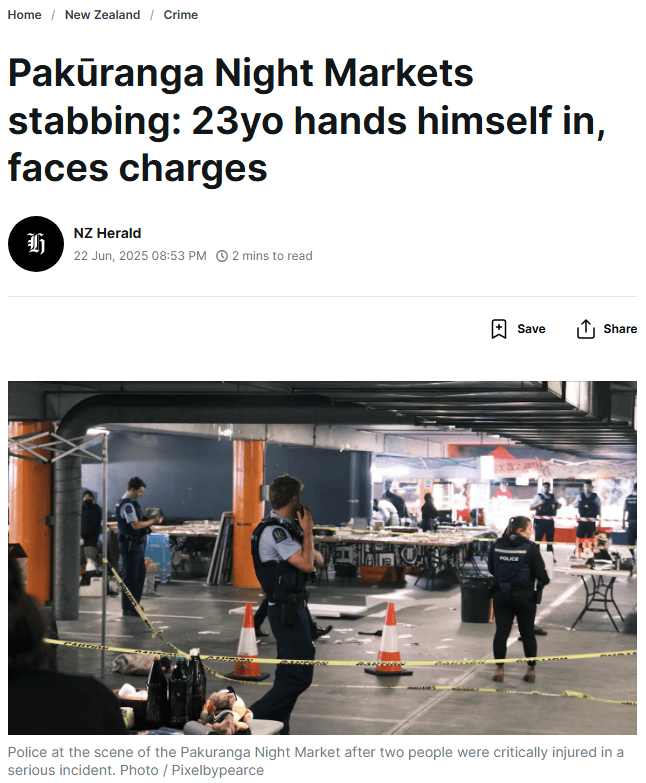This screenshot has height=783, width=646.
Task: Open the NZ Herald round logo avatar
Action: [36, 244]
